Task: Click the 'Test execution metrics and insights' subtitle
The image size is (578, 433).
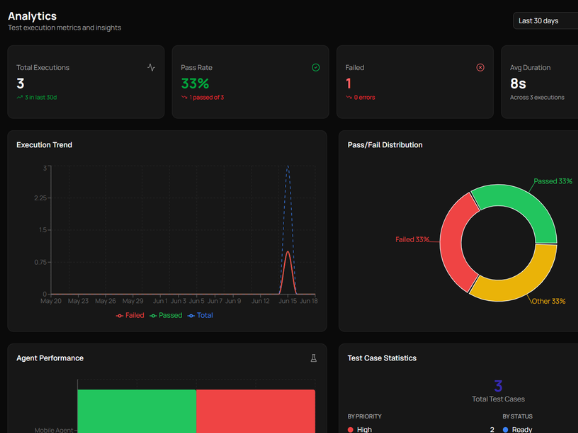Action: tap(65, 28)
